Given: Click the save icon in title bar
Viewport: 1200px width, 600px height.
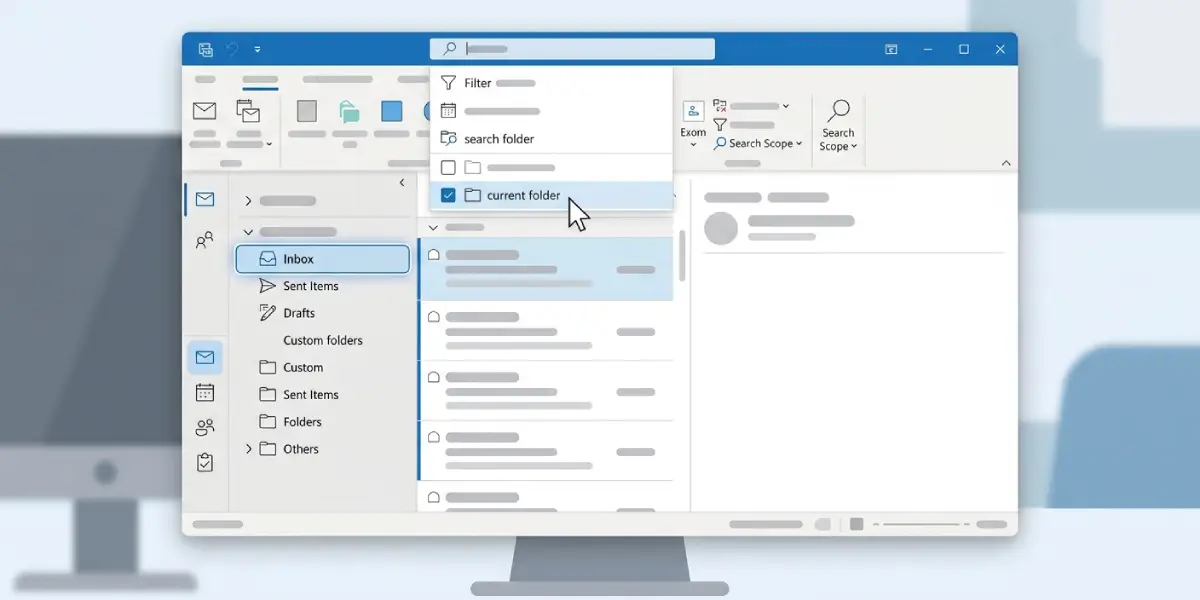Looking at the screenshot, I should tap(206, 49).
